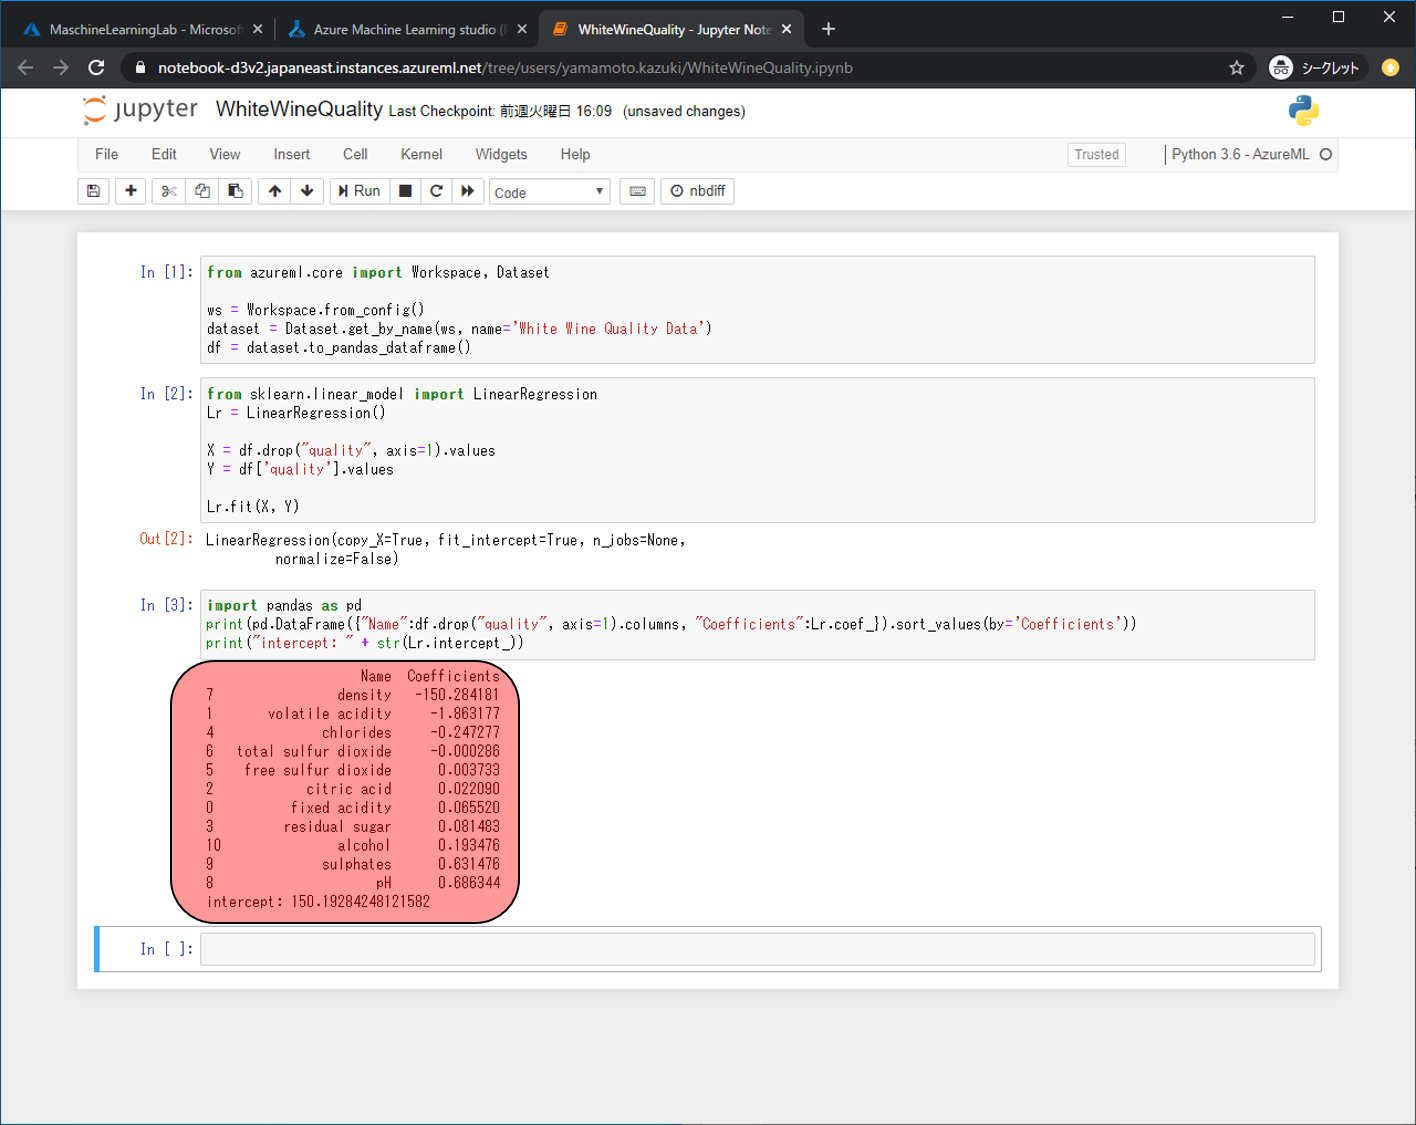
Task: Open the File menu
Action: [x=106, y=154]
